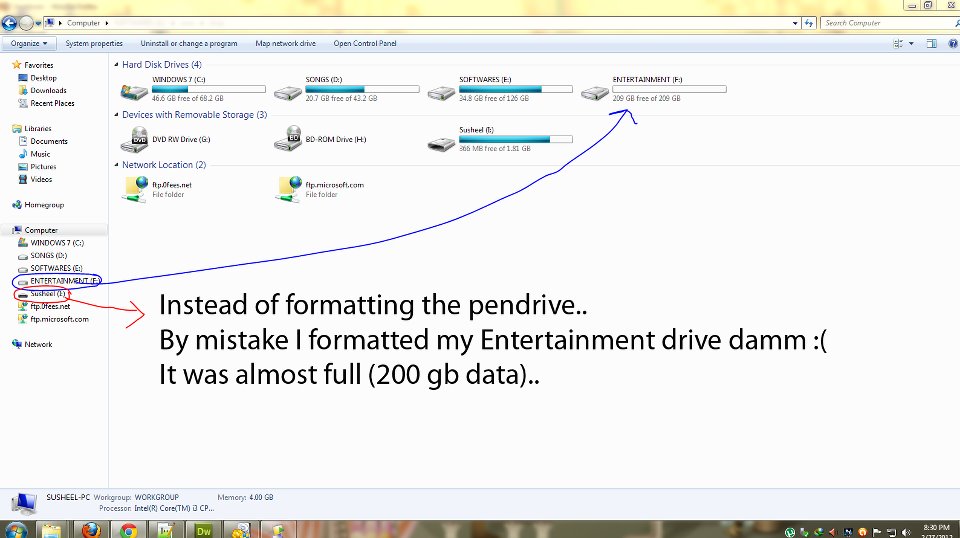Screen dimensions: 960x538
Task: Click System properties in the toolbar
Action: pyautogui.click(x=94, y=44)
